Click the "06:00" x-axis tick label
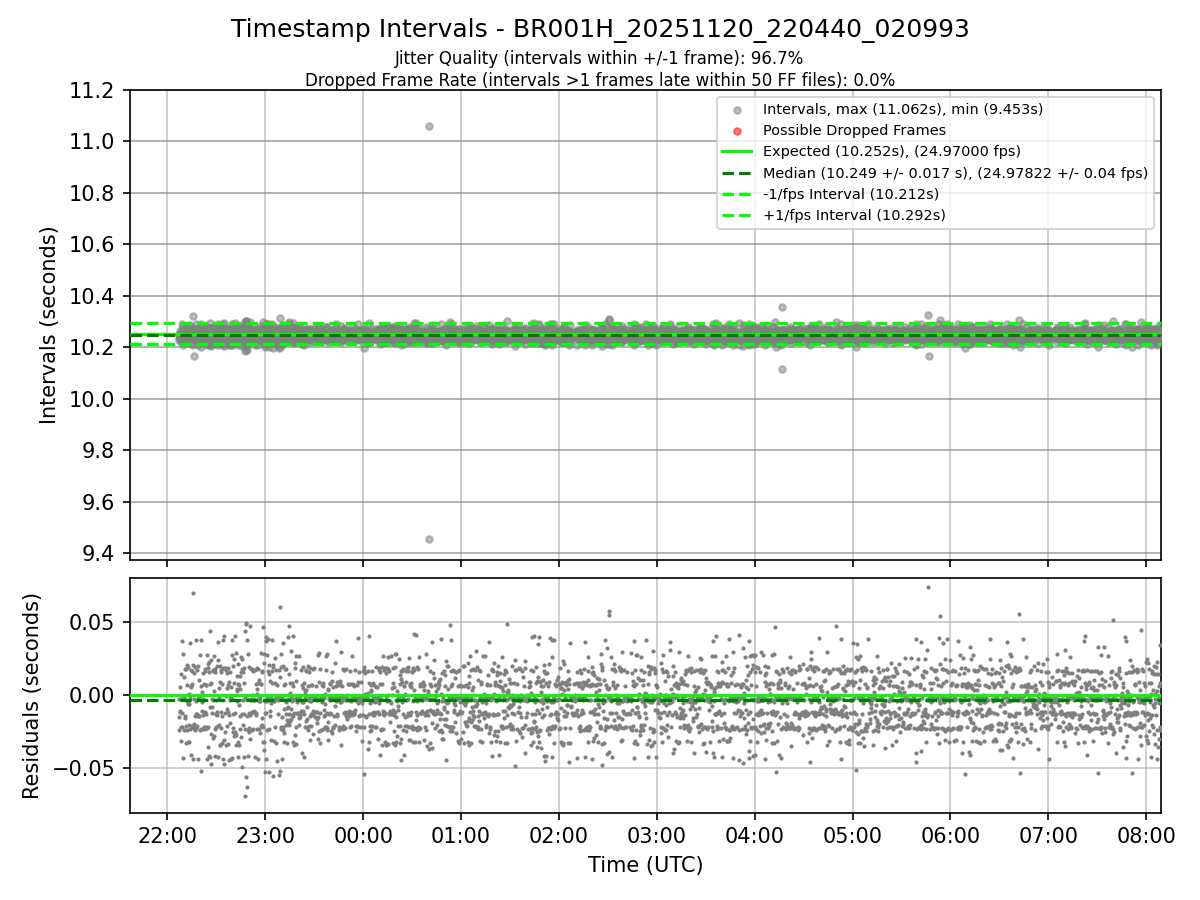Screen dimensions: 1200x900 coord(950,833)
